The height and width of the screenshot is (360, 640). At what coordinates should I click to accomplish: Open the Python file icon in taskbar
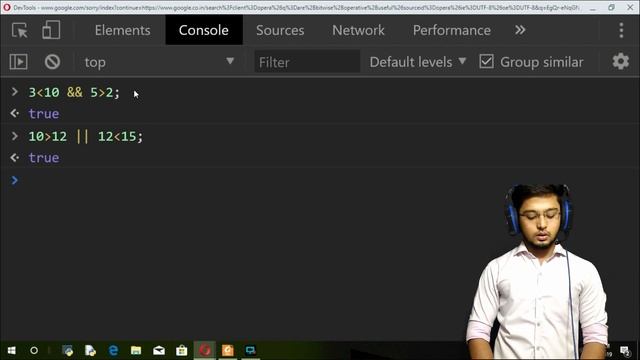pos(90,350)
